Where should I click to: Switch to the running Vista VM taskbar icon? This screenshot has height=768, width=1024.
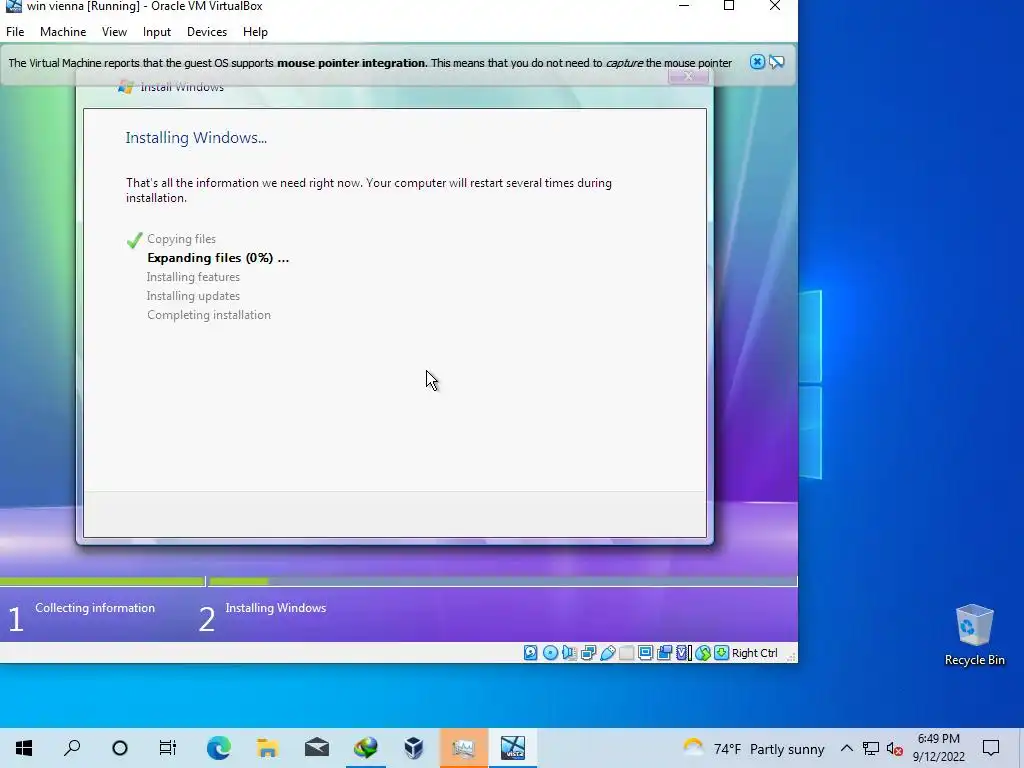pyautogui.click(x=513, y=747)
